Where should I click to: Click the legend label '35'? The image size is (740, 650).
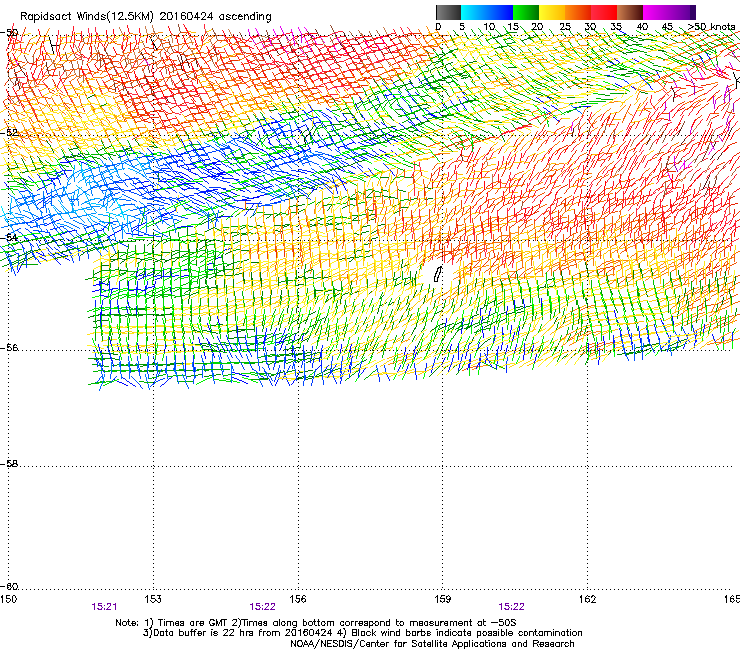616,27
